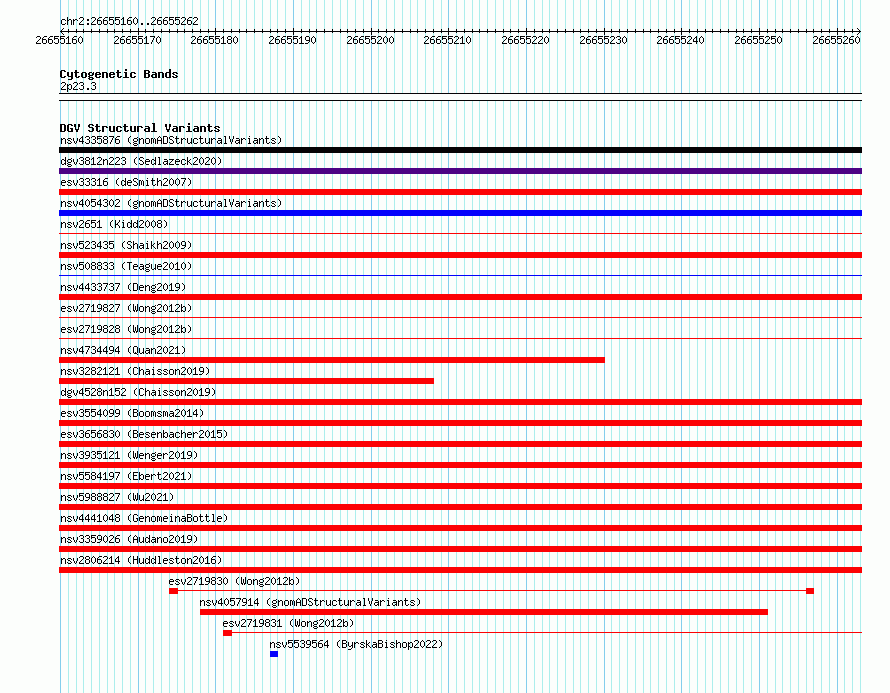Select the blue nsv4054302 variant bar
Viewport: 890px width, 693px height.
(460, 213)
